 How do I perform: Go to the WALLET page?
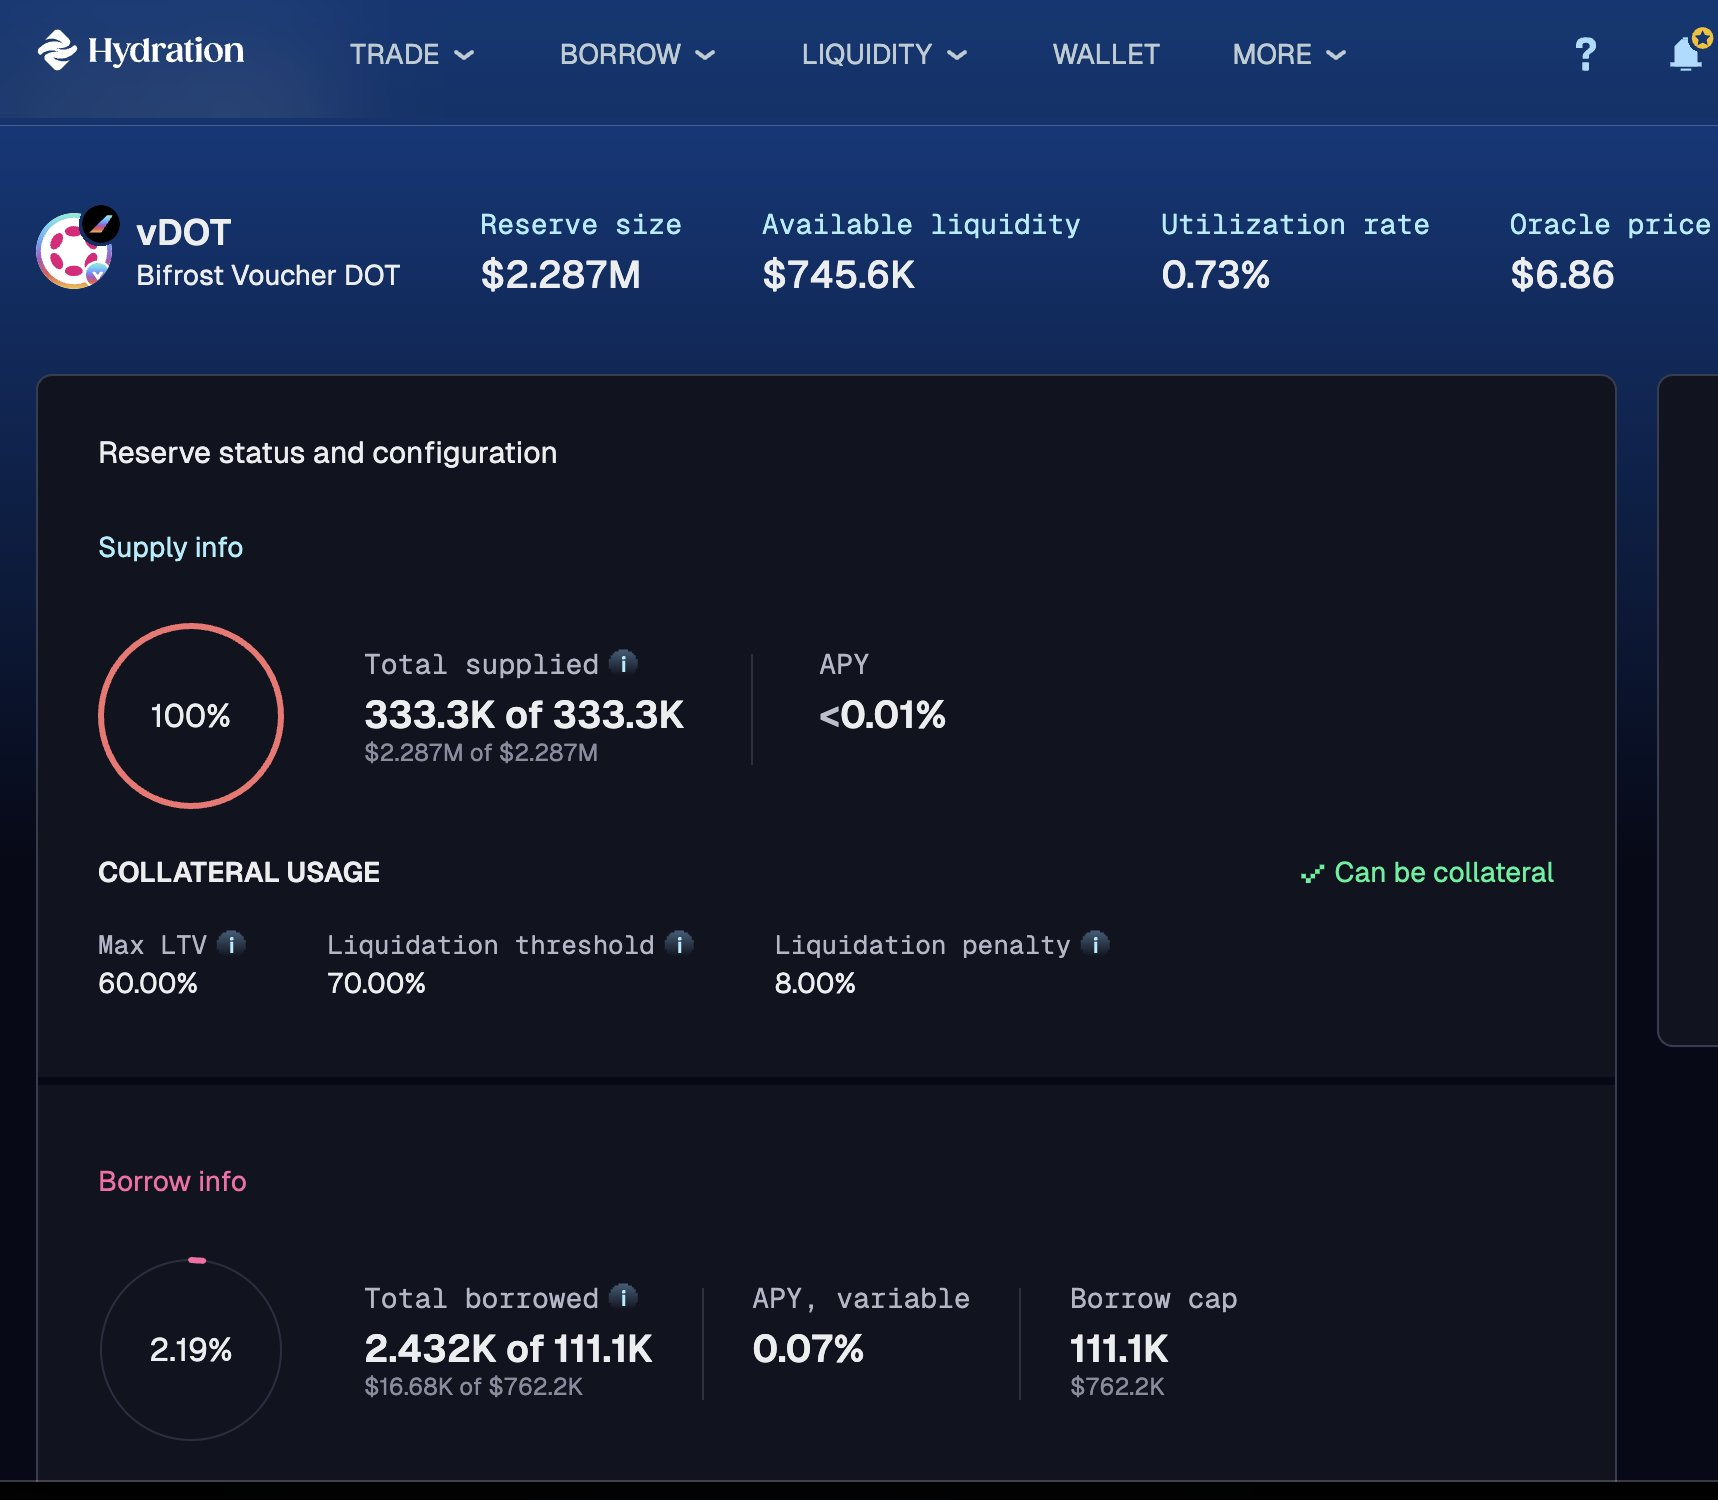[1106, 54]
